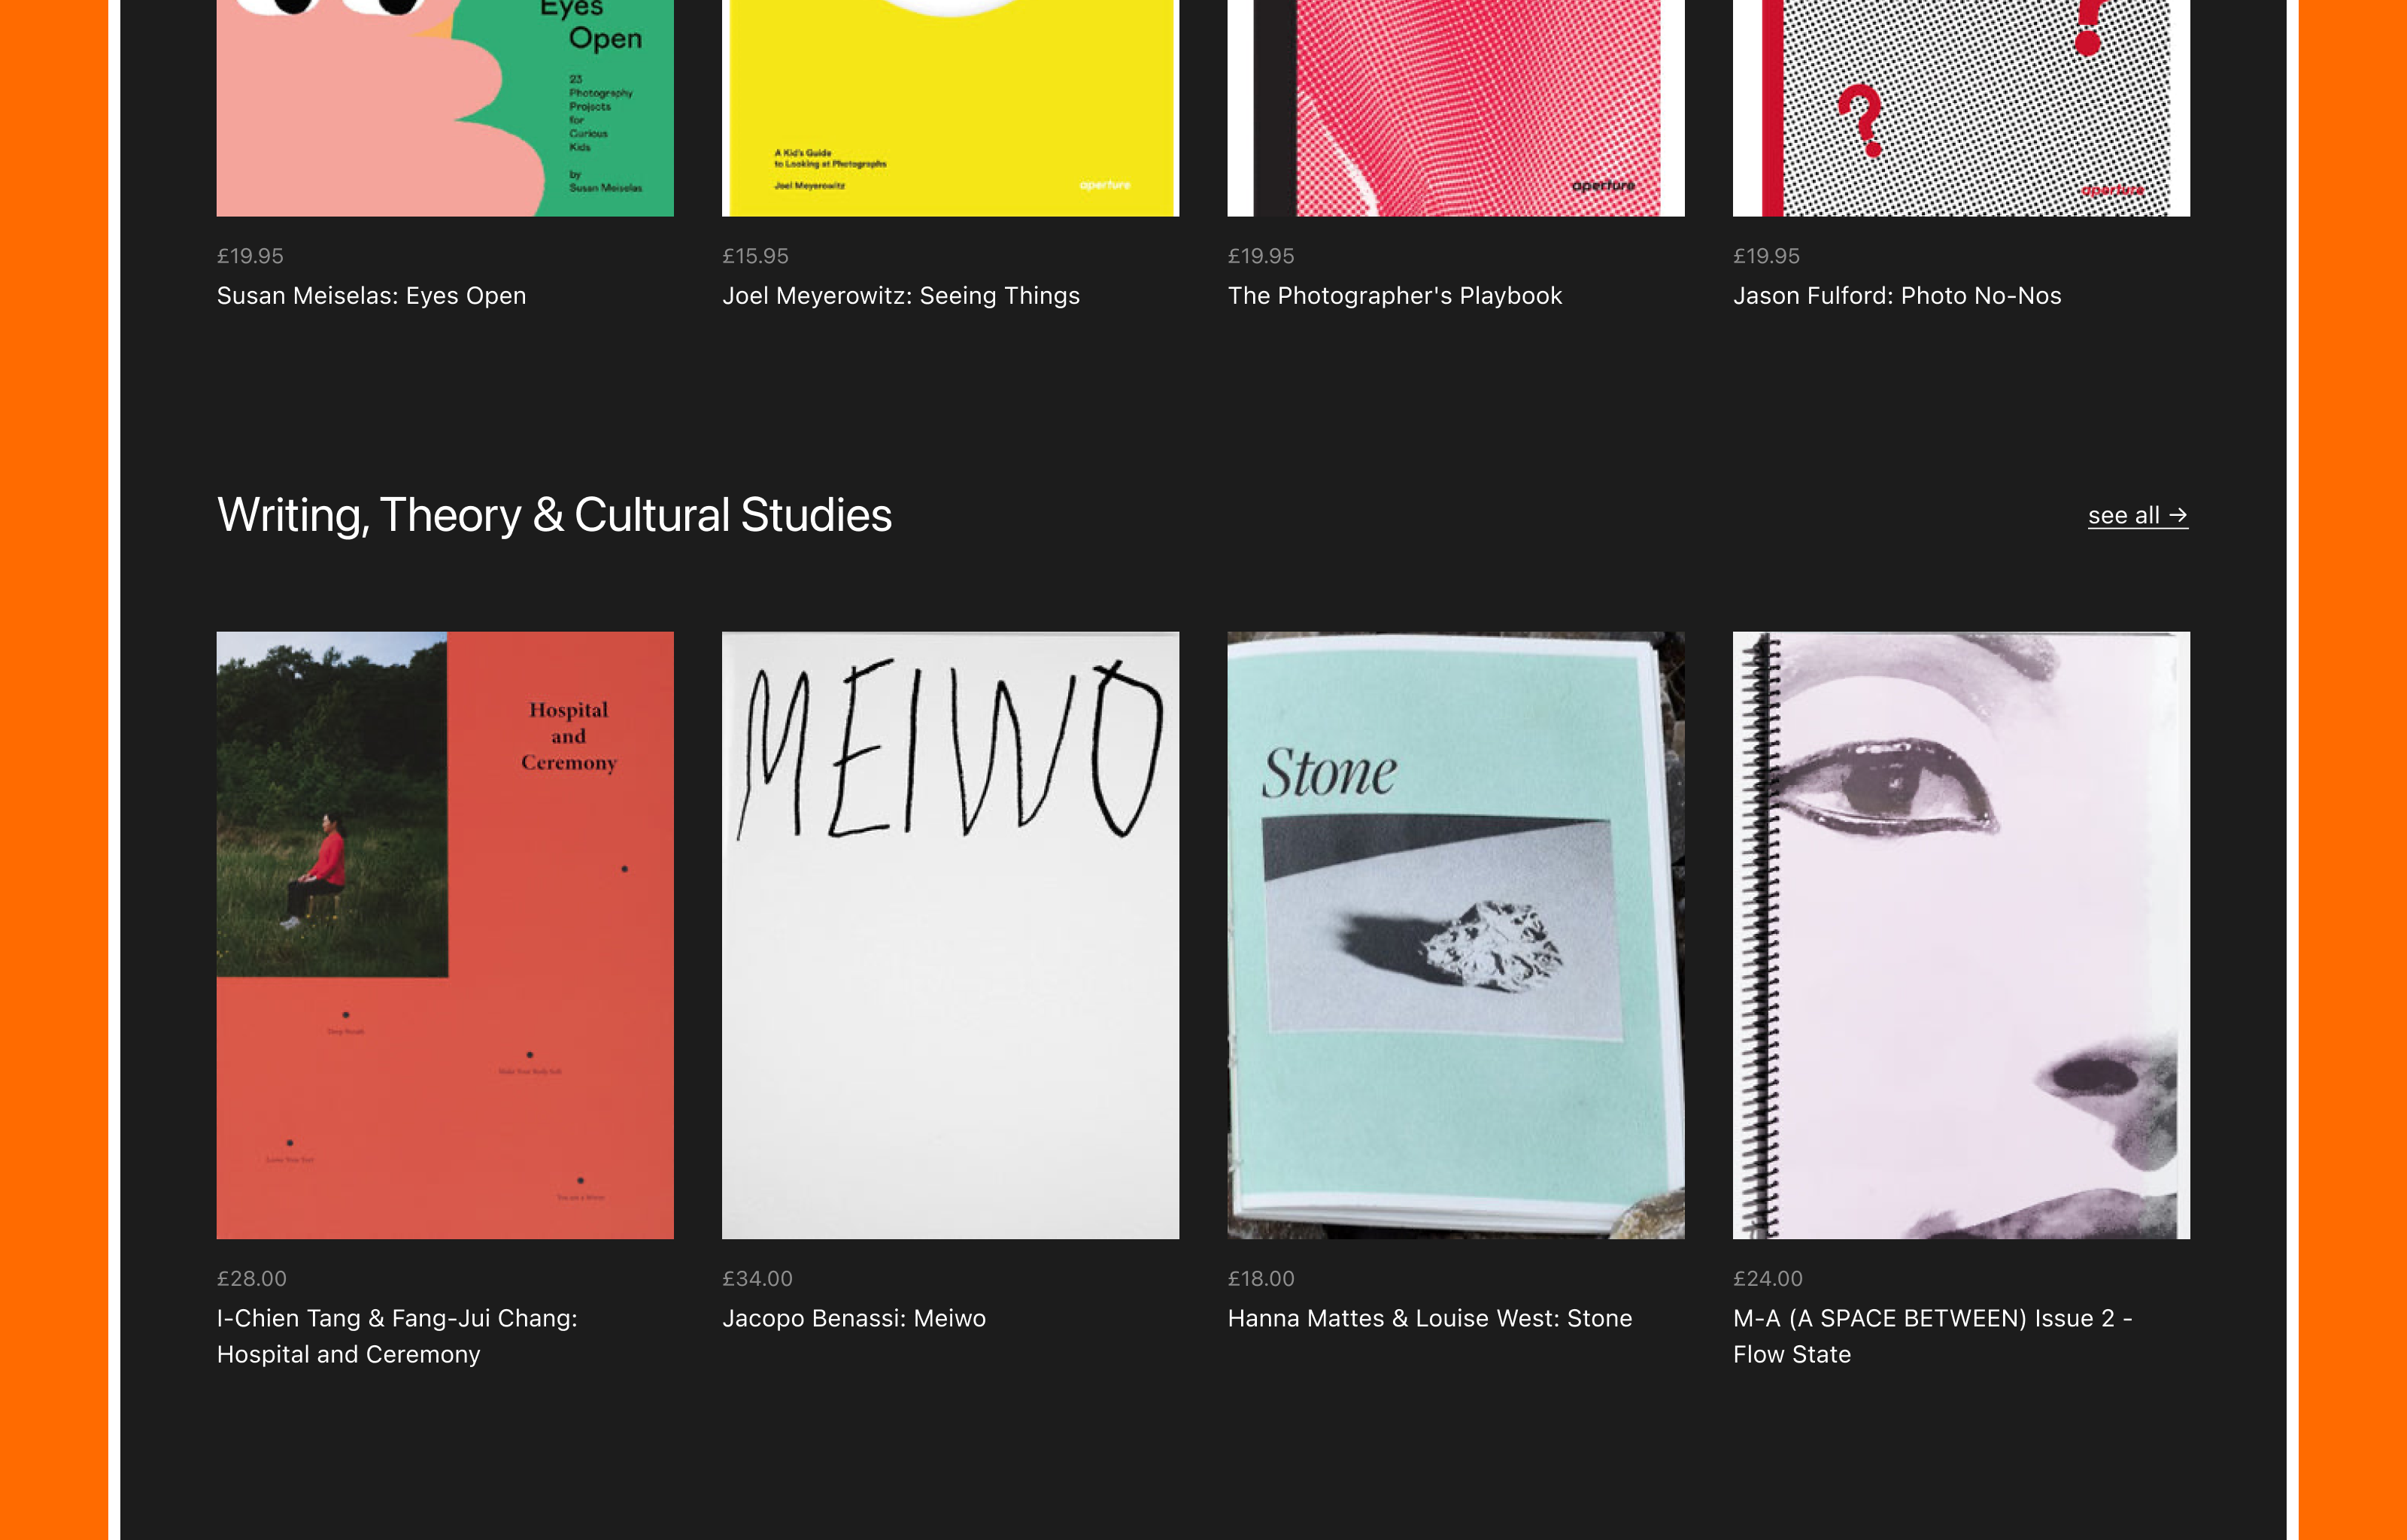Open the Meiwo book cover image

tap(950, 934)
